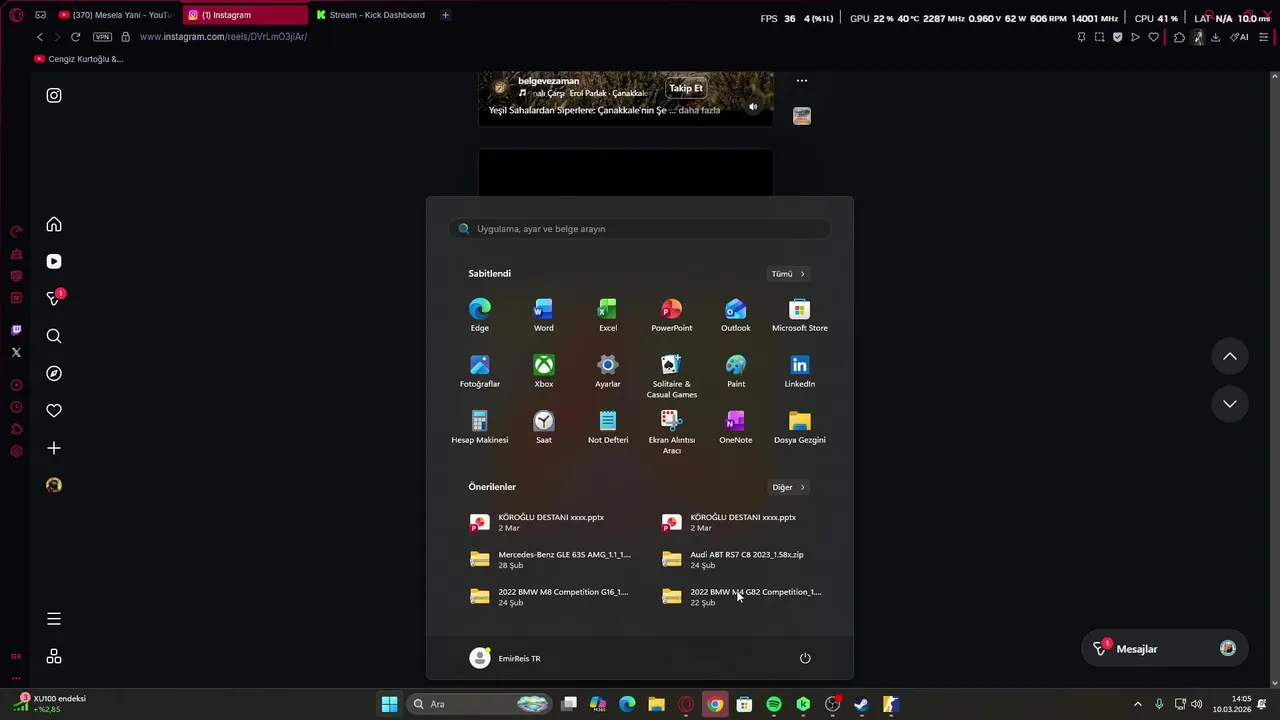Open Microsoft Store pinned app
Viewport: 1280px width, 720px height.
[800, 315]
